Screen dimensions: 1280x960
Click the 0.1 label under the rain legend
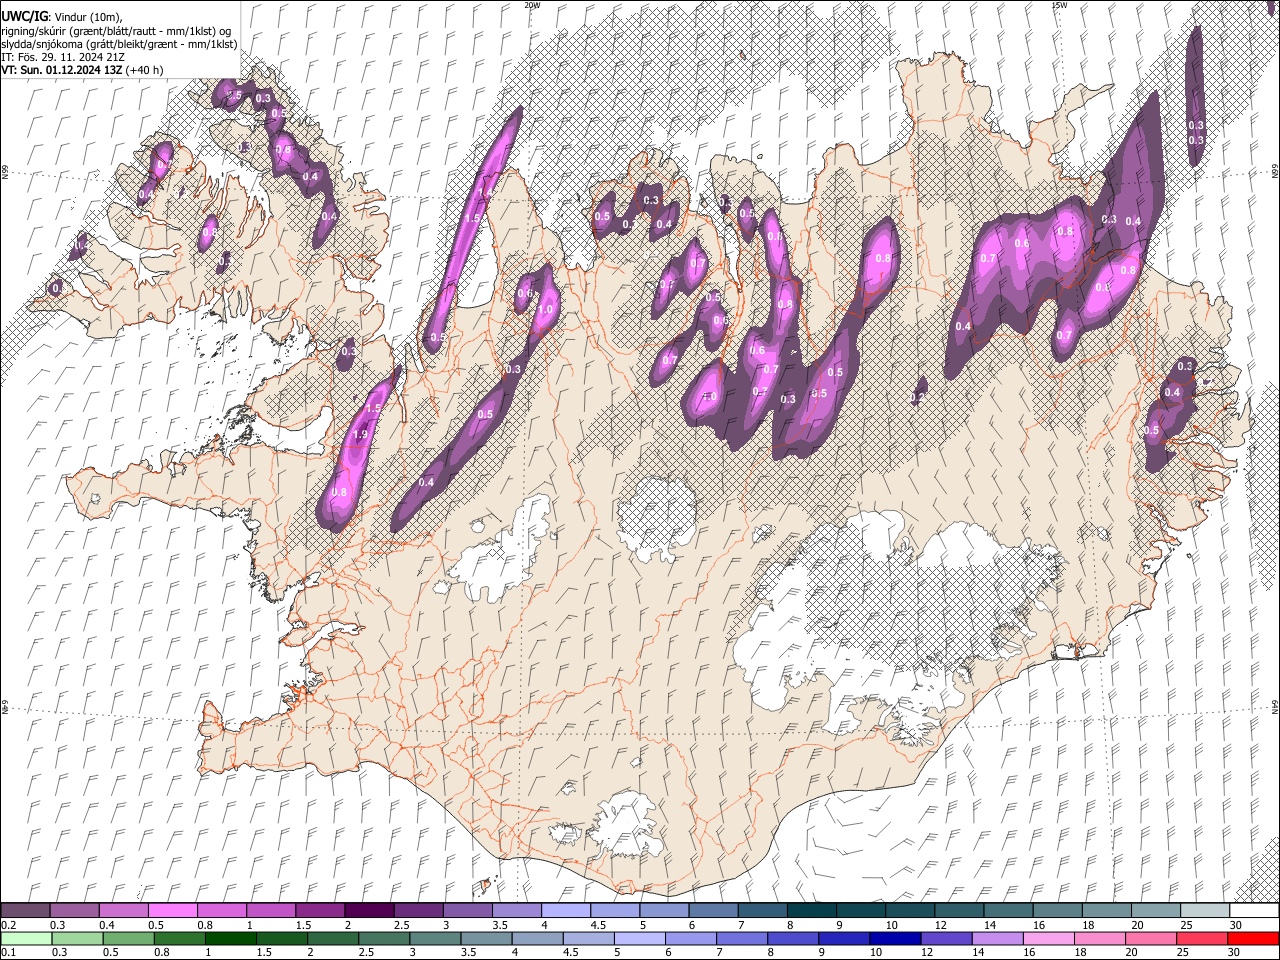pyautogui.click(x=7, y=952)
